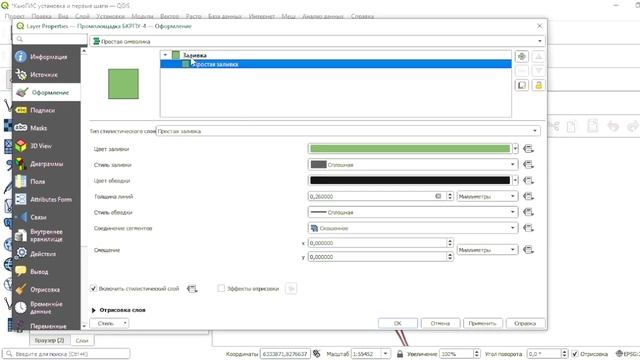The width and height of the screenshot is (640, 360).
Task: Open data-defined override for Соединение сегментов
Action: pos(529,228)
